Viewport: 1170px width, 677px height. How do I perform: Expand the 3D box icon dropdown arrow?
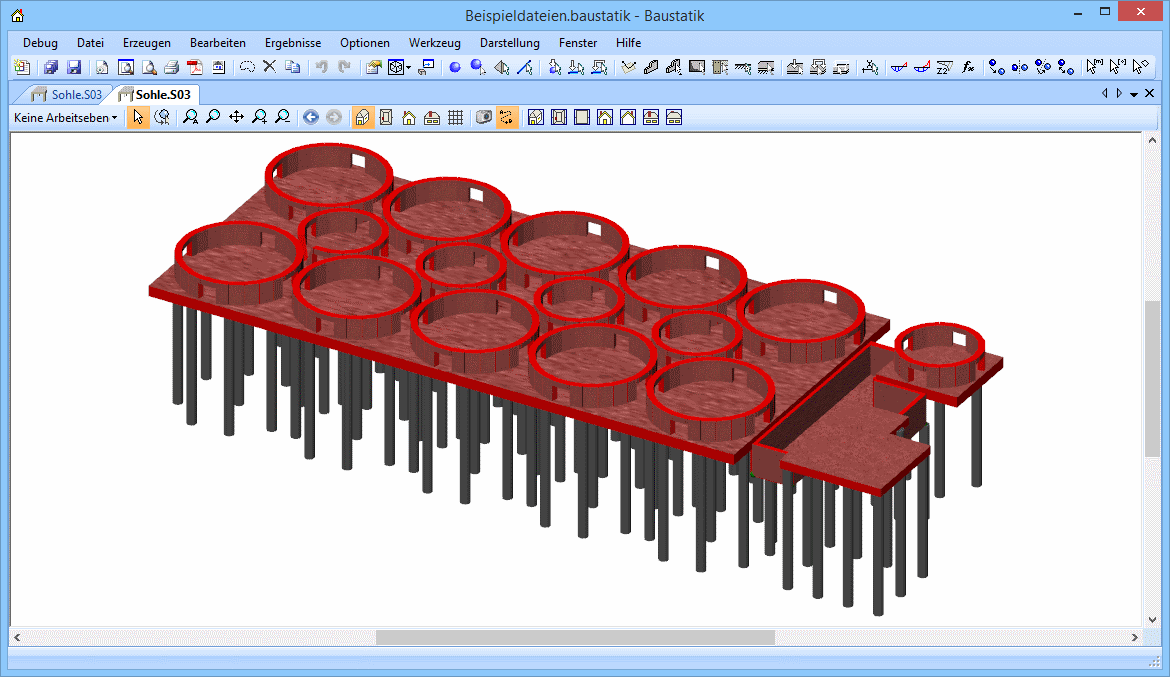click(408, 68)
